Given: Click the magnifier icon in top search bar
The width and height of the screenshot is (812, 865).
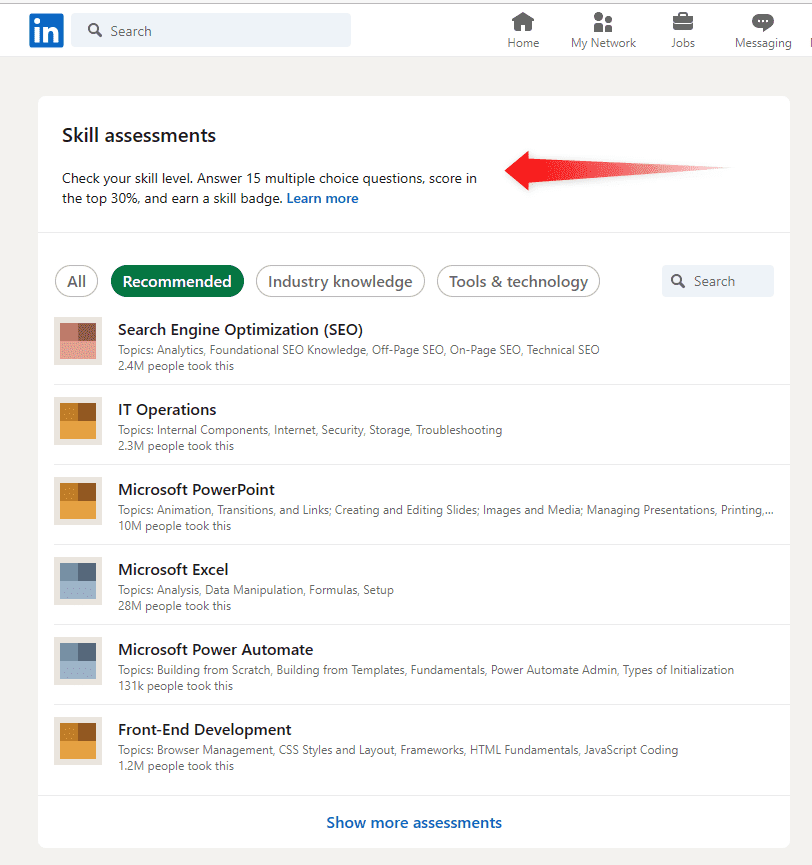Looking at the screenshot, I should click(x=95, y=30).
